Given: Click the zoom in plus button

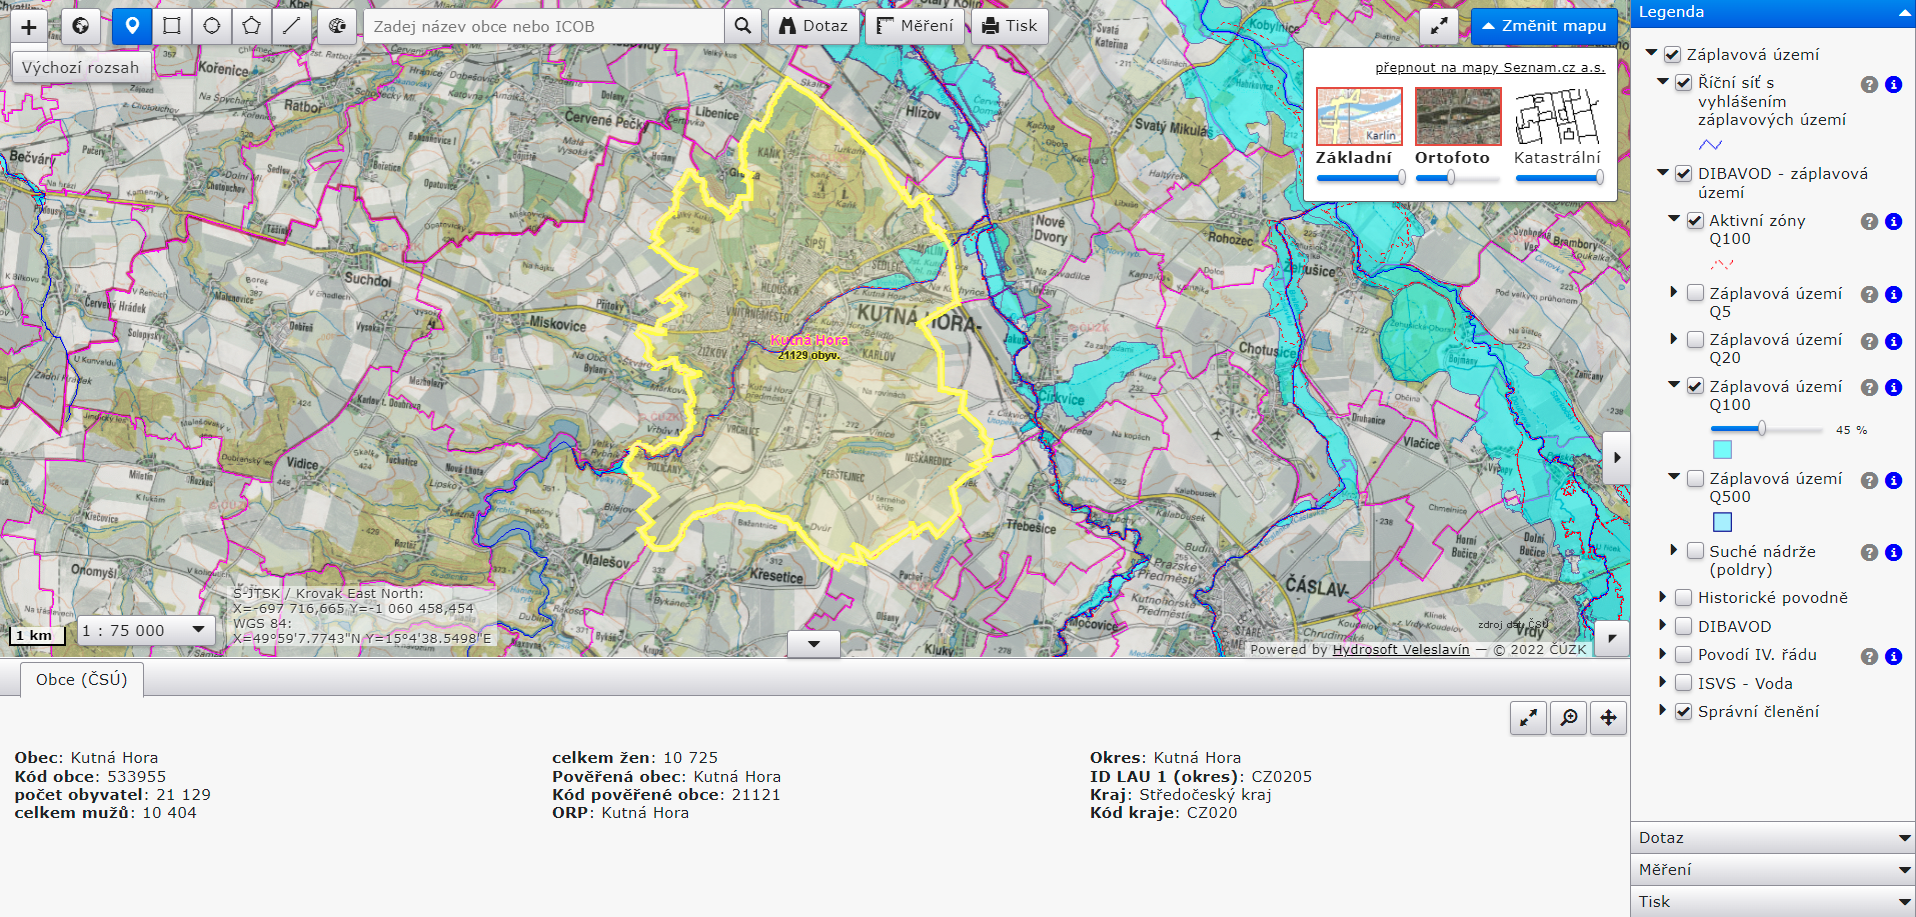Looking at the screenshot, I should [x=29, y=27].
